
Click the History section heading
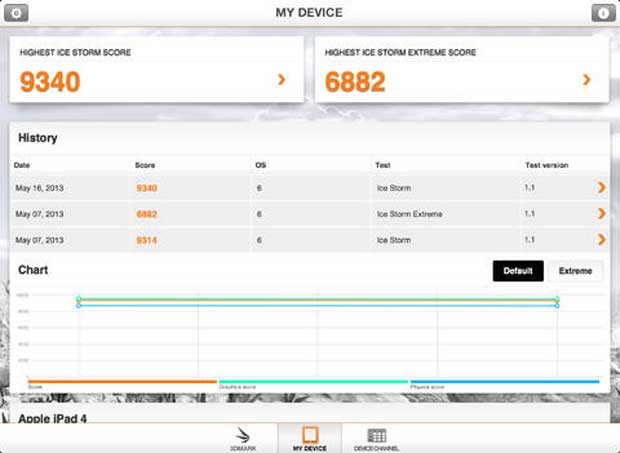pos(38,138)
